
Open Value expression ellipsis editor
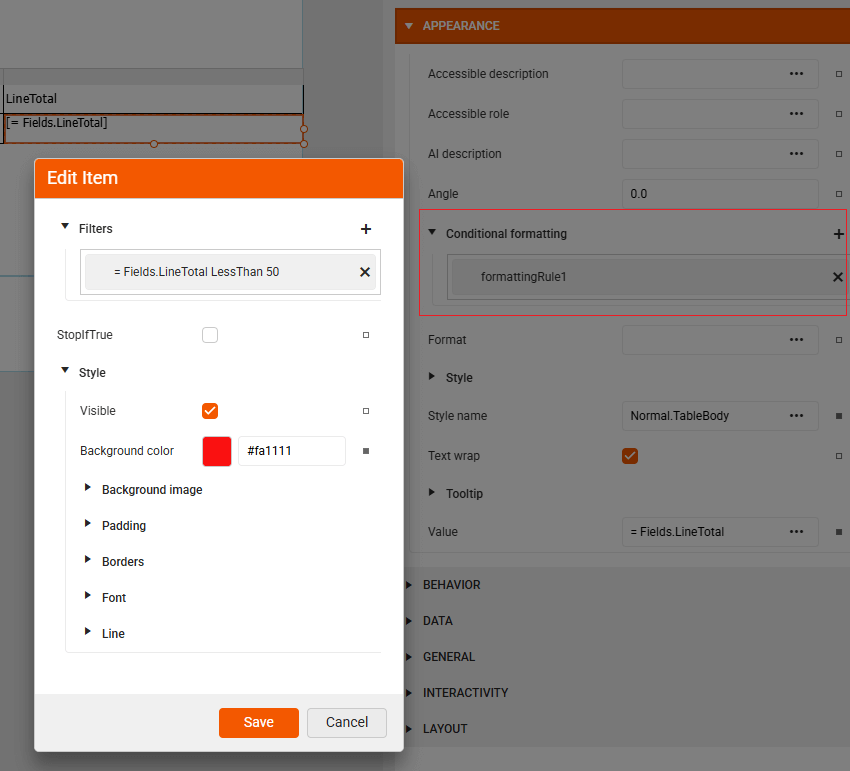pyautogui.click(x=796, y=532)
